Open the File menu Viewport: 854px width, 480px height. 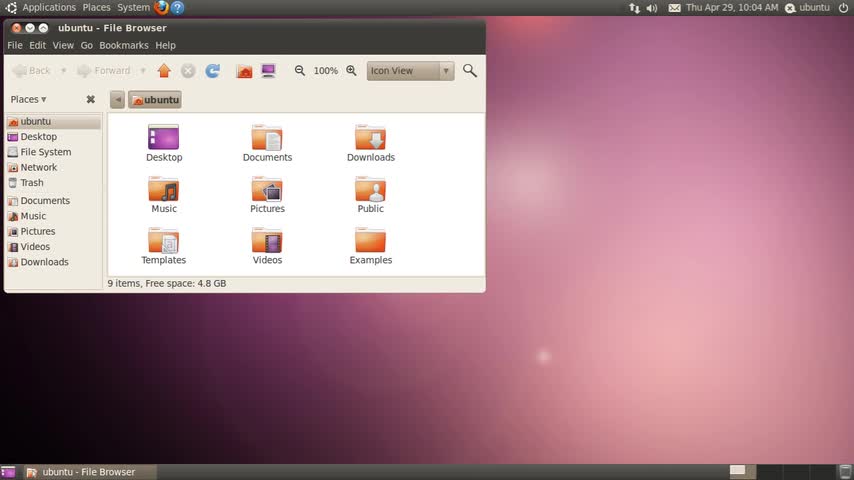pos(15,45)
